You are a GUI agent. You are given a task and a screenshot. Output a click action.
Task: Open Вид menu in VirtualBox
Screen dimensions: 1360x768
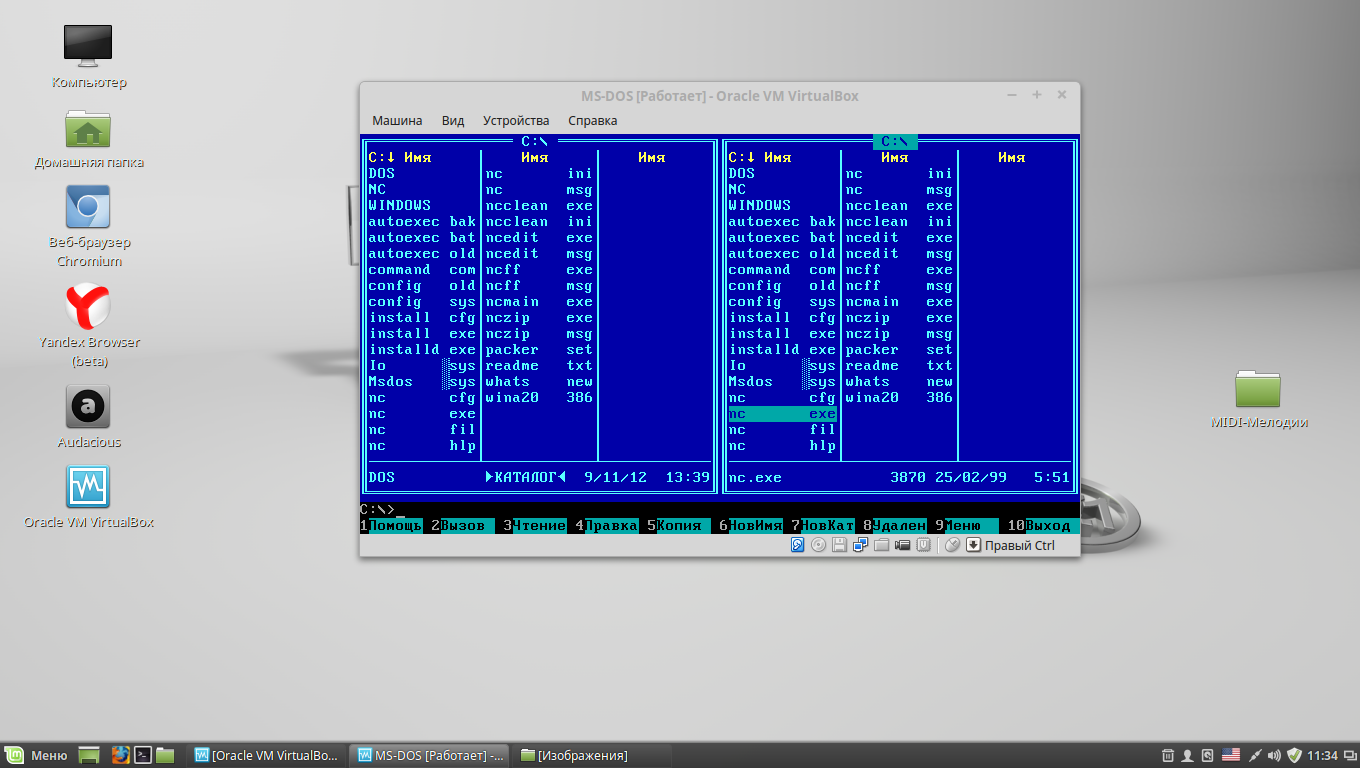(x=453, y=120)
